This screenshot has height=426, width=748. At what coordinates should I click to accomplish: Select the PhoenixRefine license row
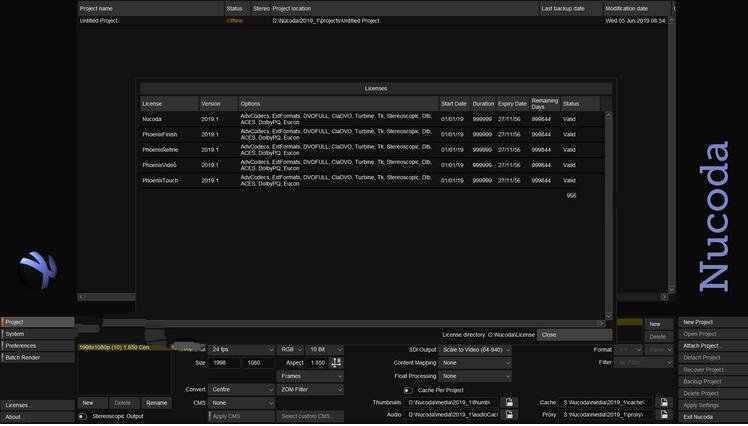372,150
